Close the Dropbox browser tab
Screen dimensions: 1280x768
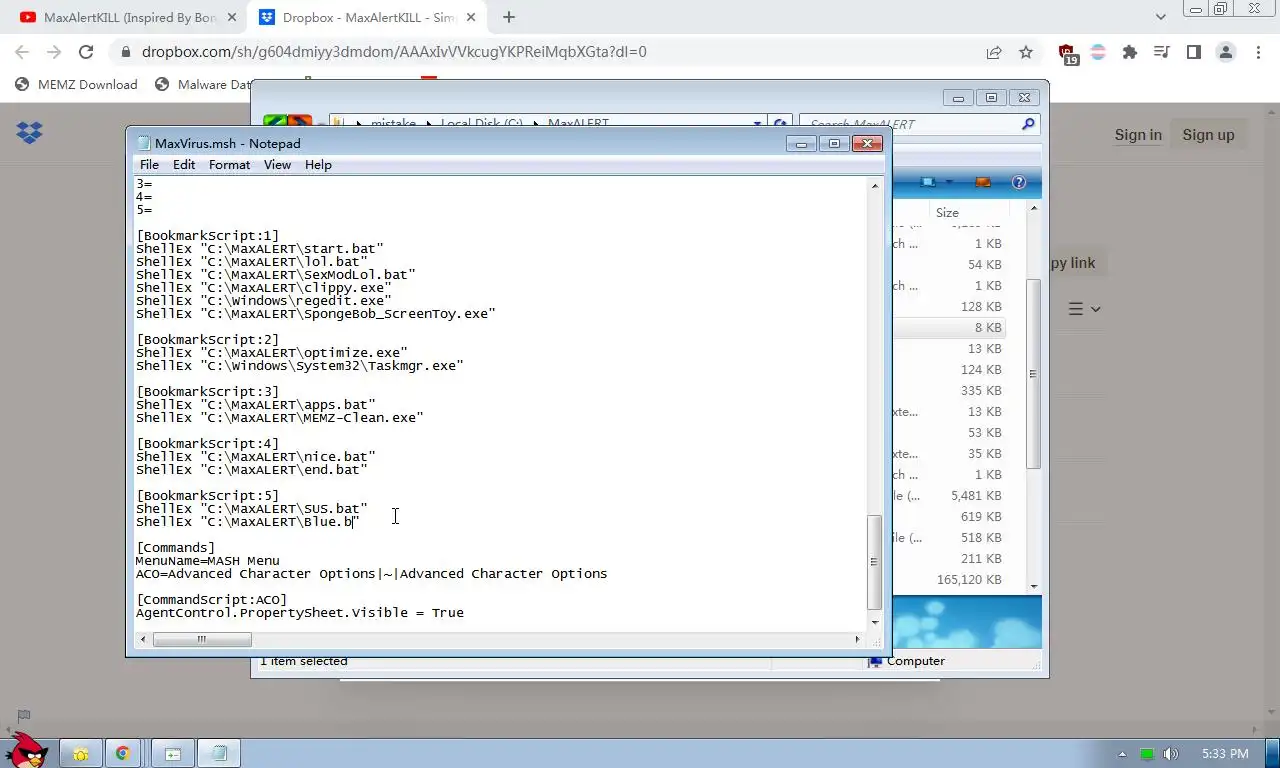click(471, 17)
